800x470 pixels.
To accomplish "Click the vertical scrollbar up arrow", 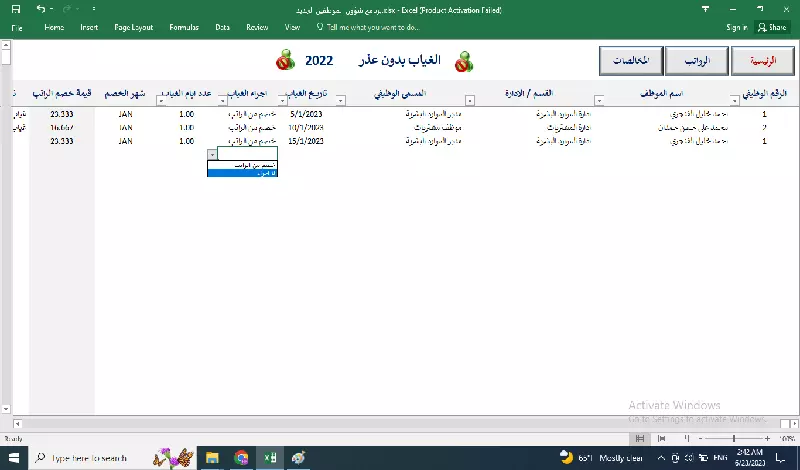I will click(6, 45).
